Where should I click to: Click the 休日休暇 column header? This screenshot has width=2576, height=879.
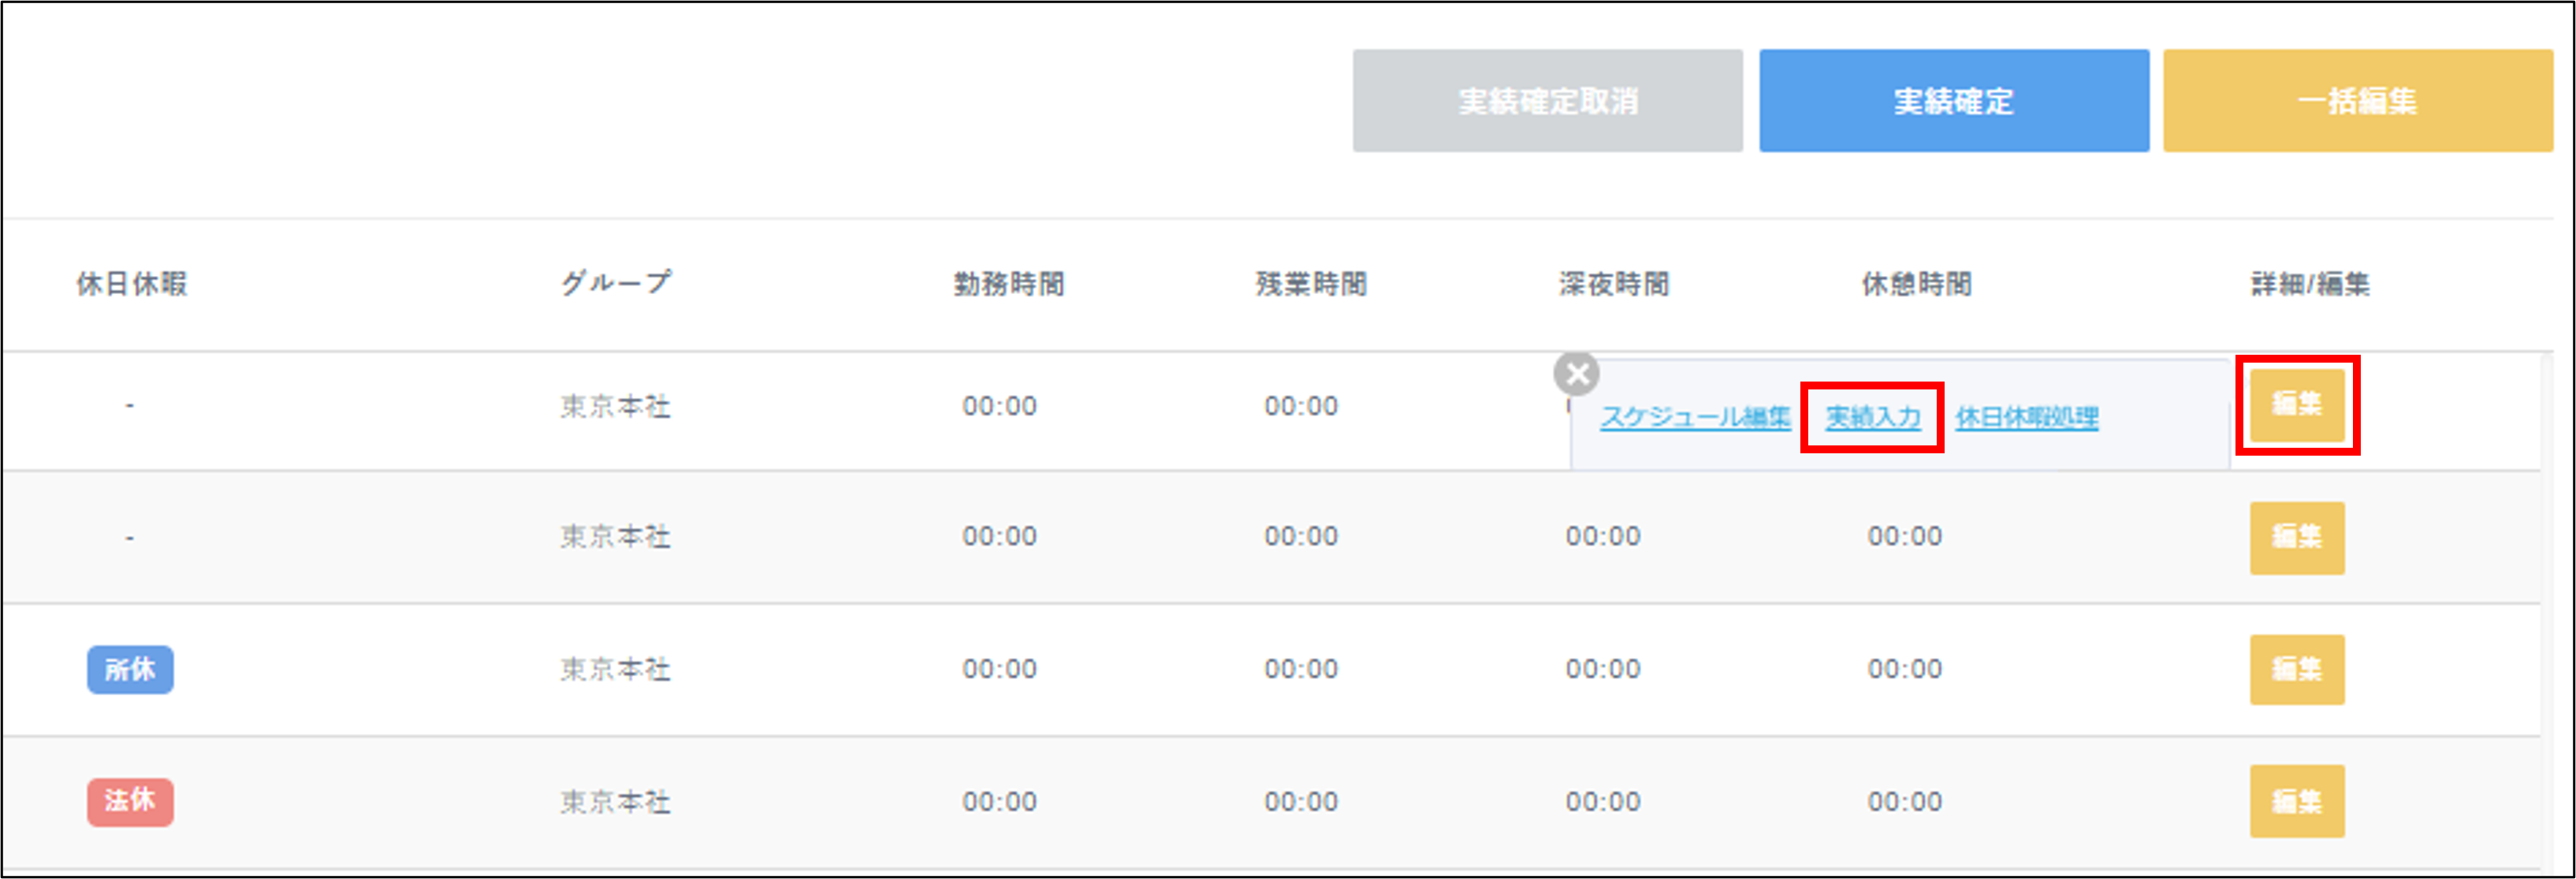132,284
